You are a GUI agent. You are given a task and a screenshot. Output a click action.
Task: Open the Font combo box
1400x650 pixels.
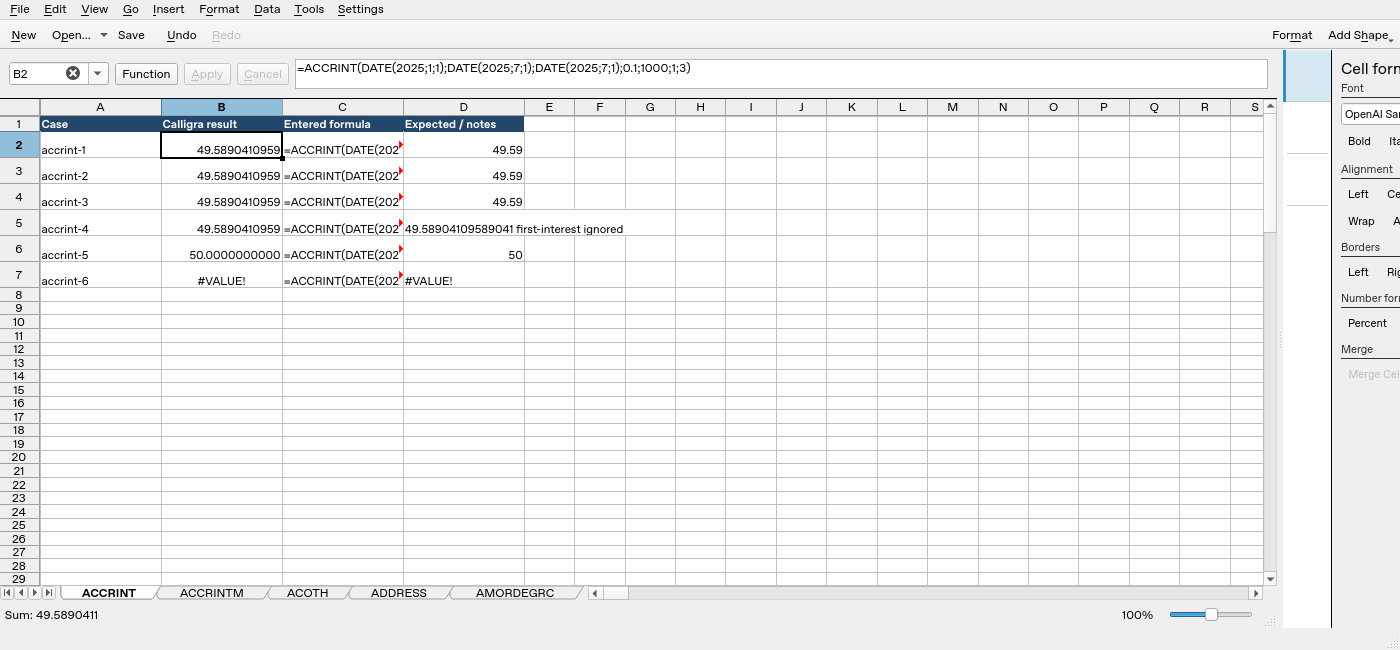pos(1370,114)
